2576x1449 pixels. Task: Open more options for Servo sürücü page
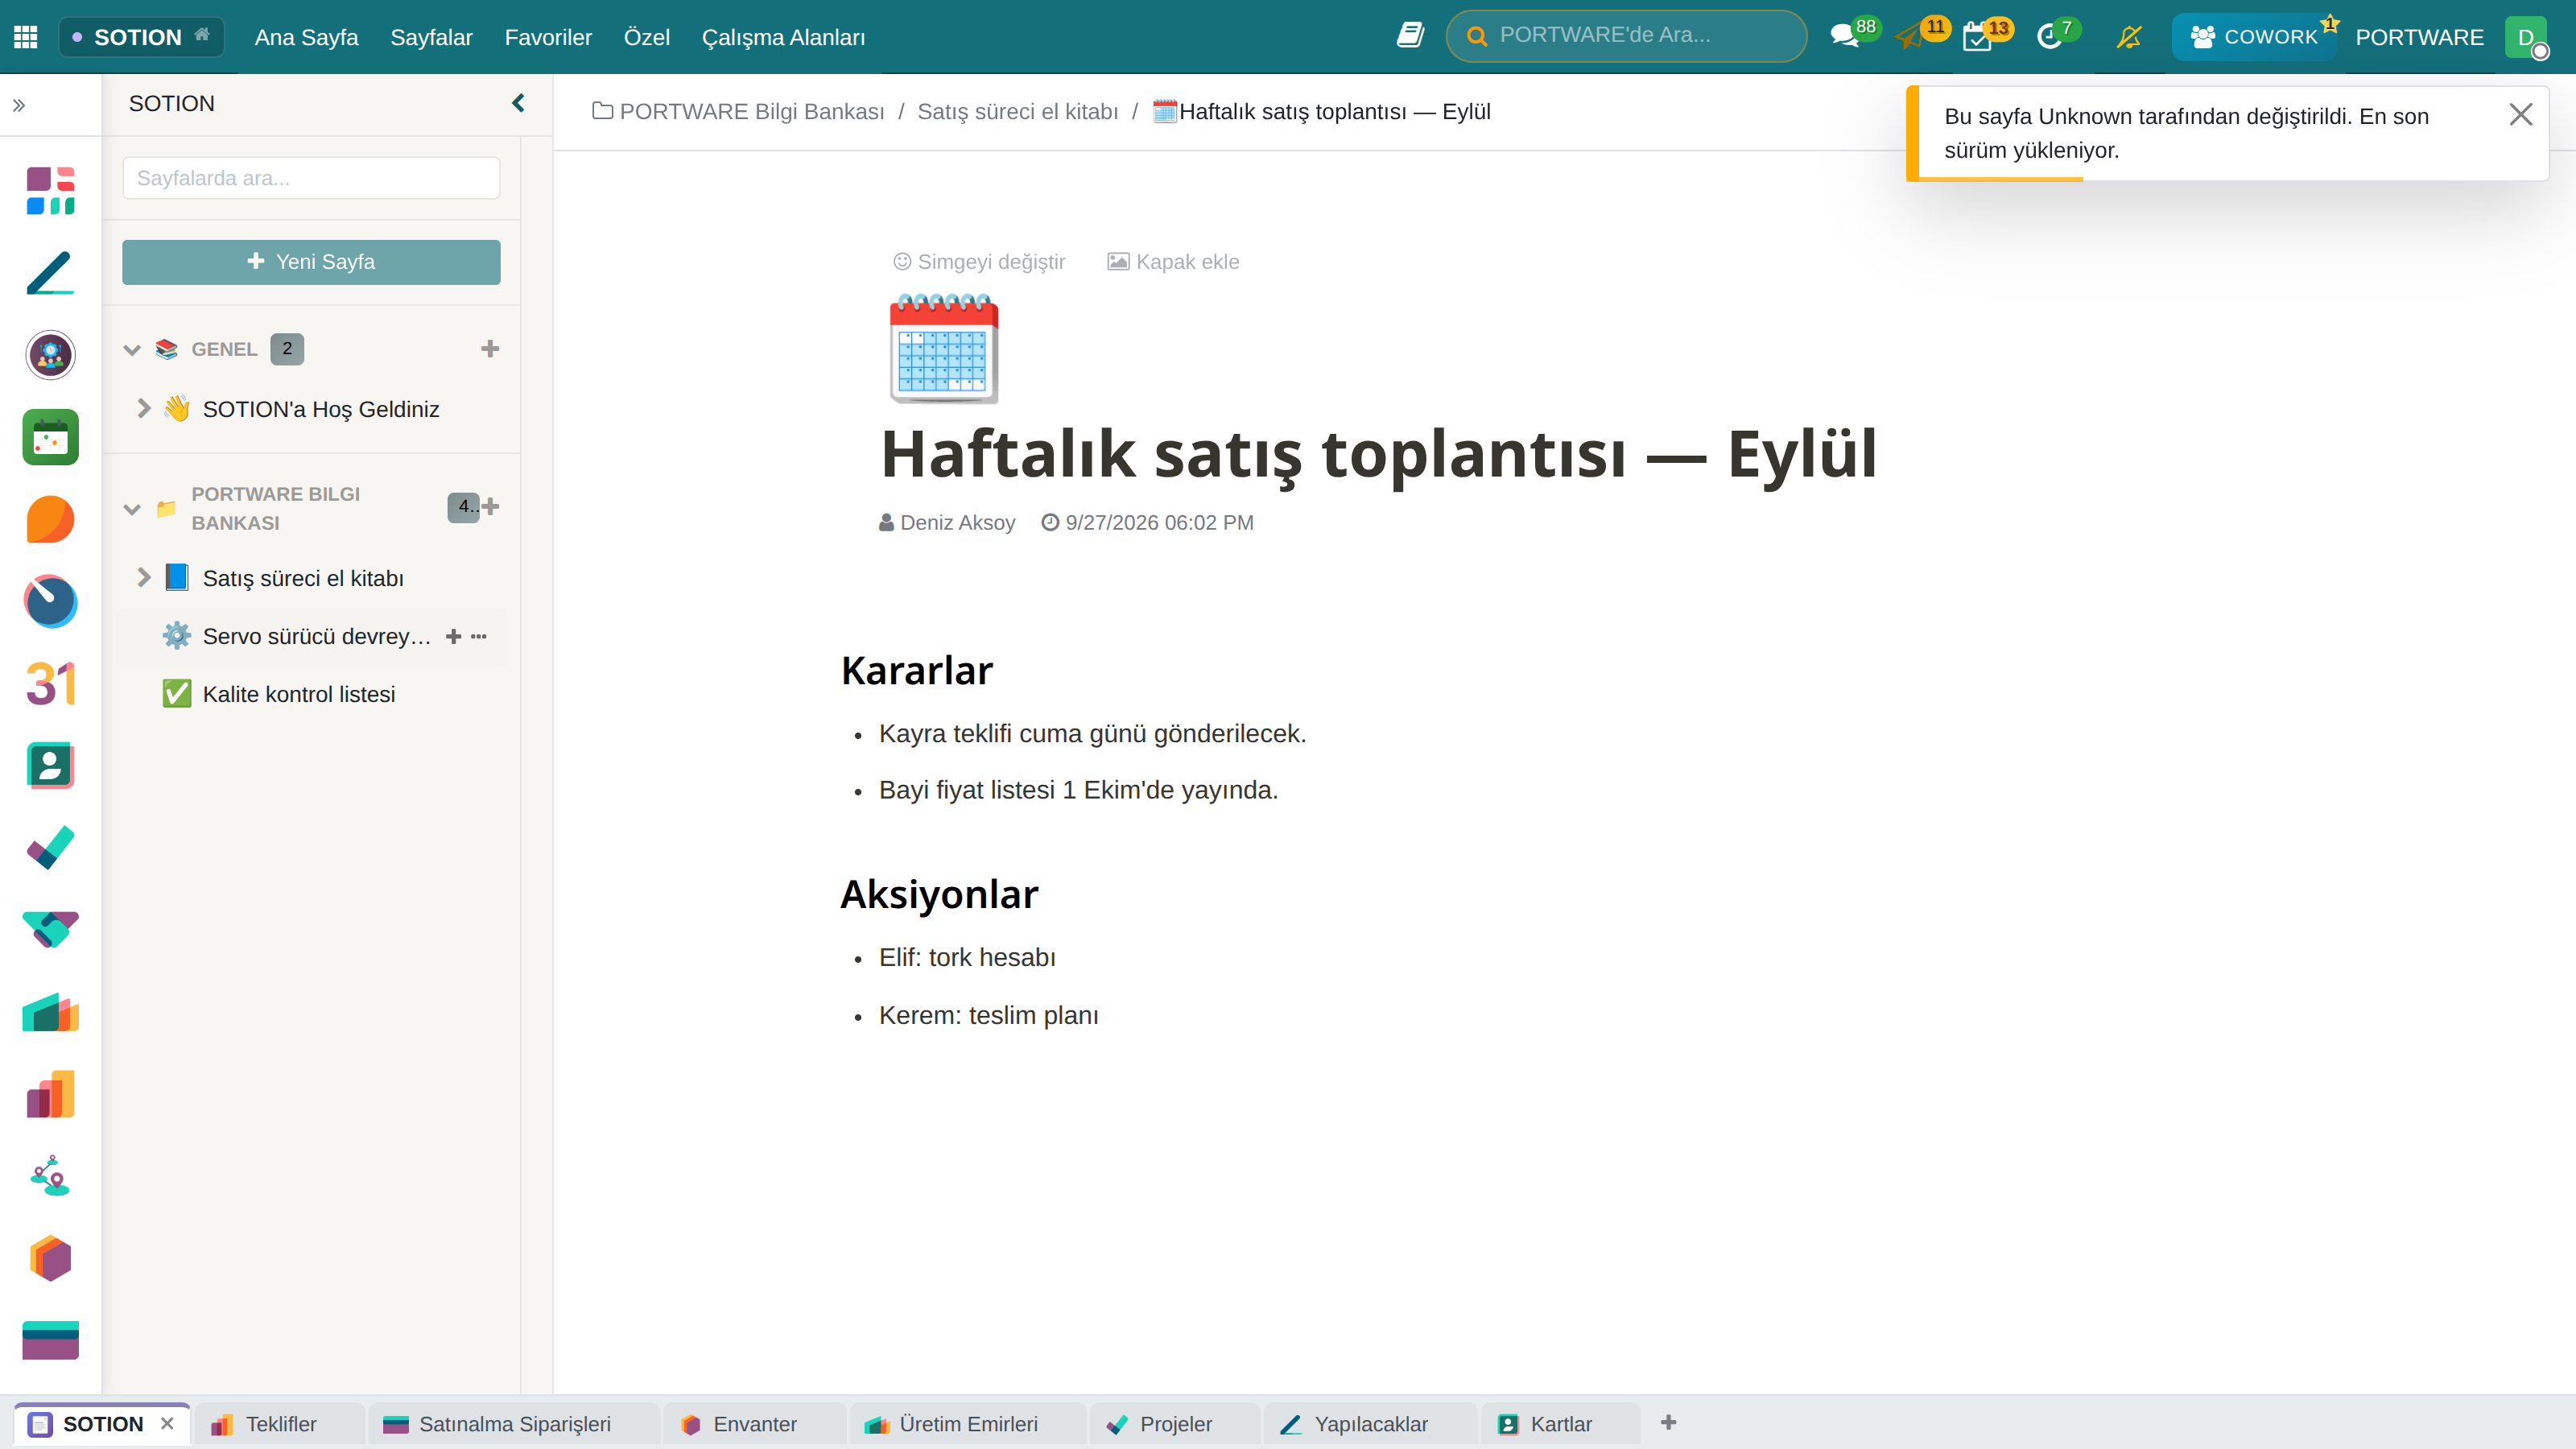click(x=479, y=636)
